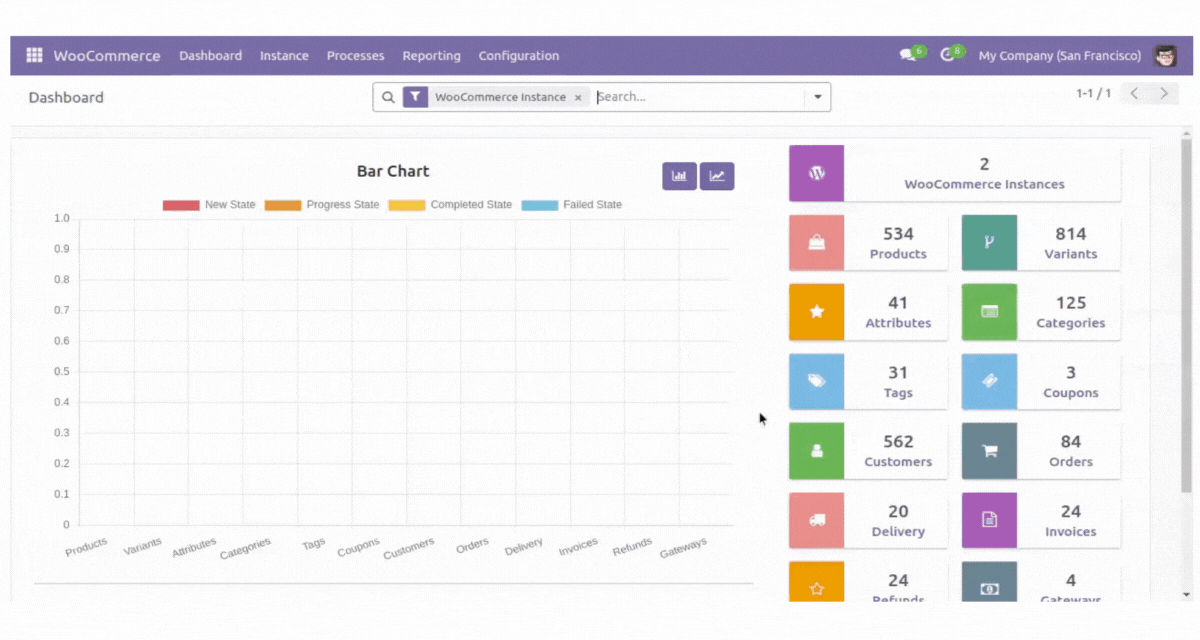This screenshot has height=640, width=1200.
Task: Open the activities clock icon
Action: 947,56
